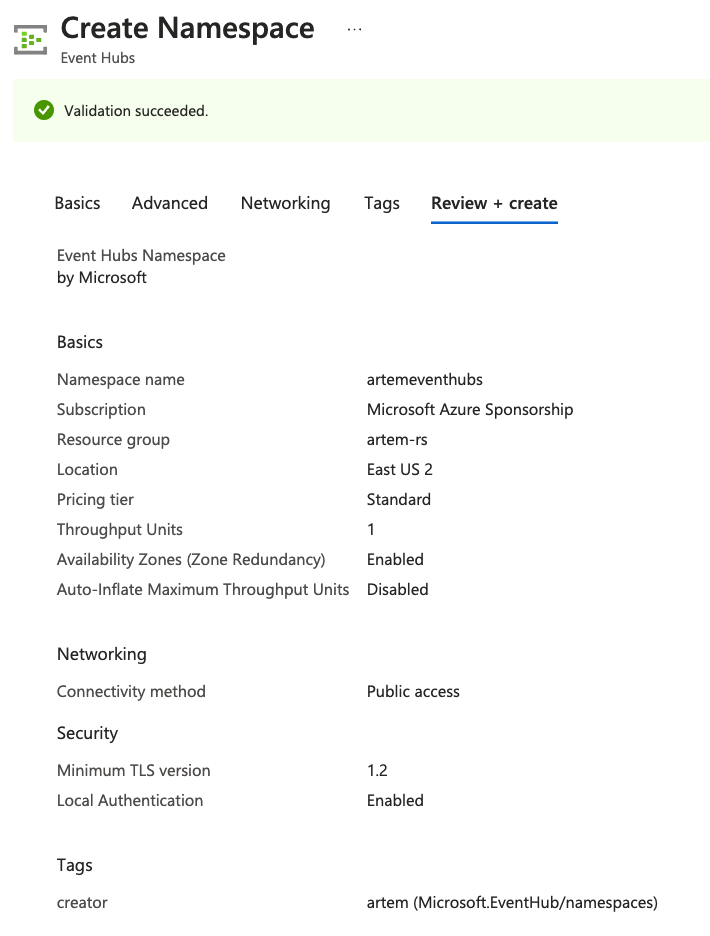Click the Event Hubs namespace icon
Image resolution: width=710 pixels, height=936 pixels.
32,39
